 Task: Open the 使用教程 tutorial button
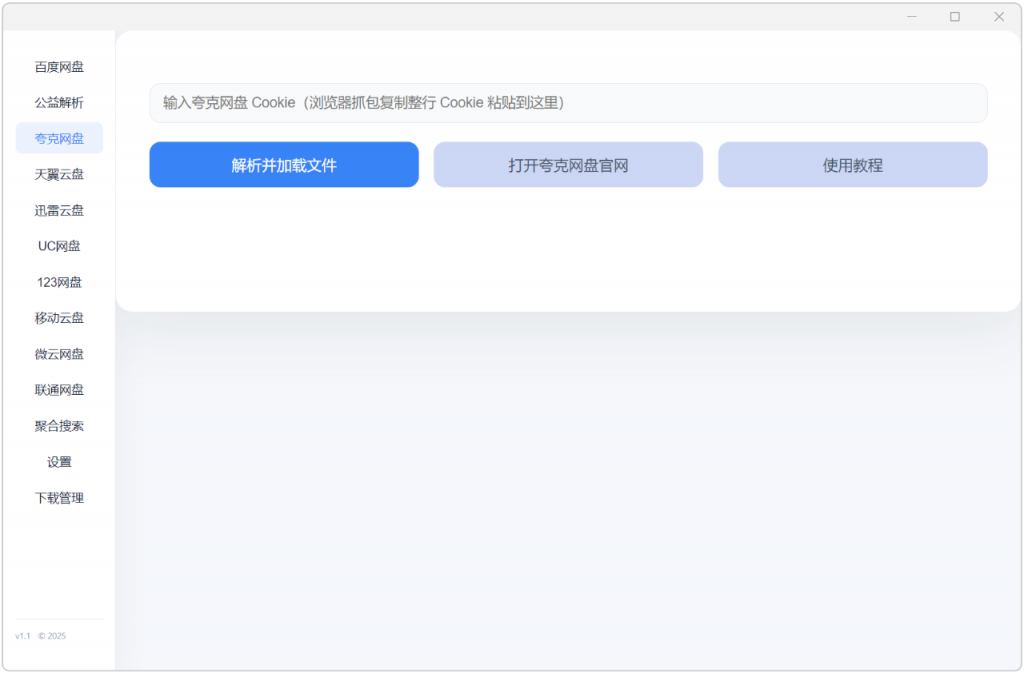[852, 165]
